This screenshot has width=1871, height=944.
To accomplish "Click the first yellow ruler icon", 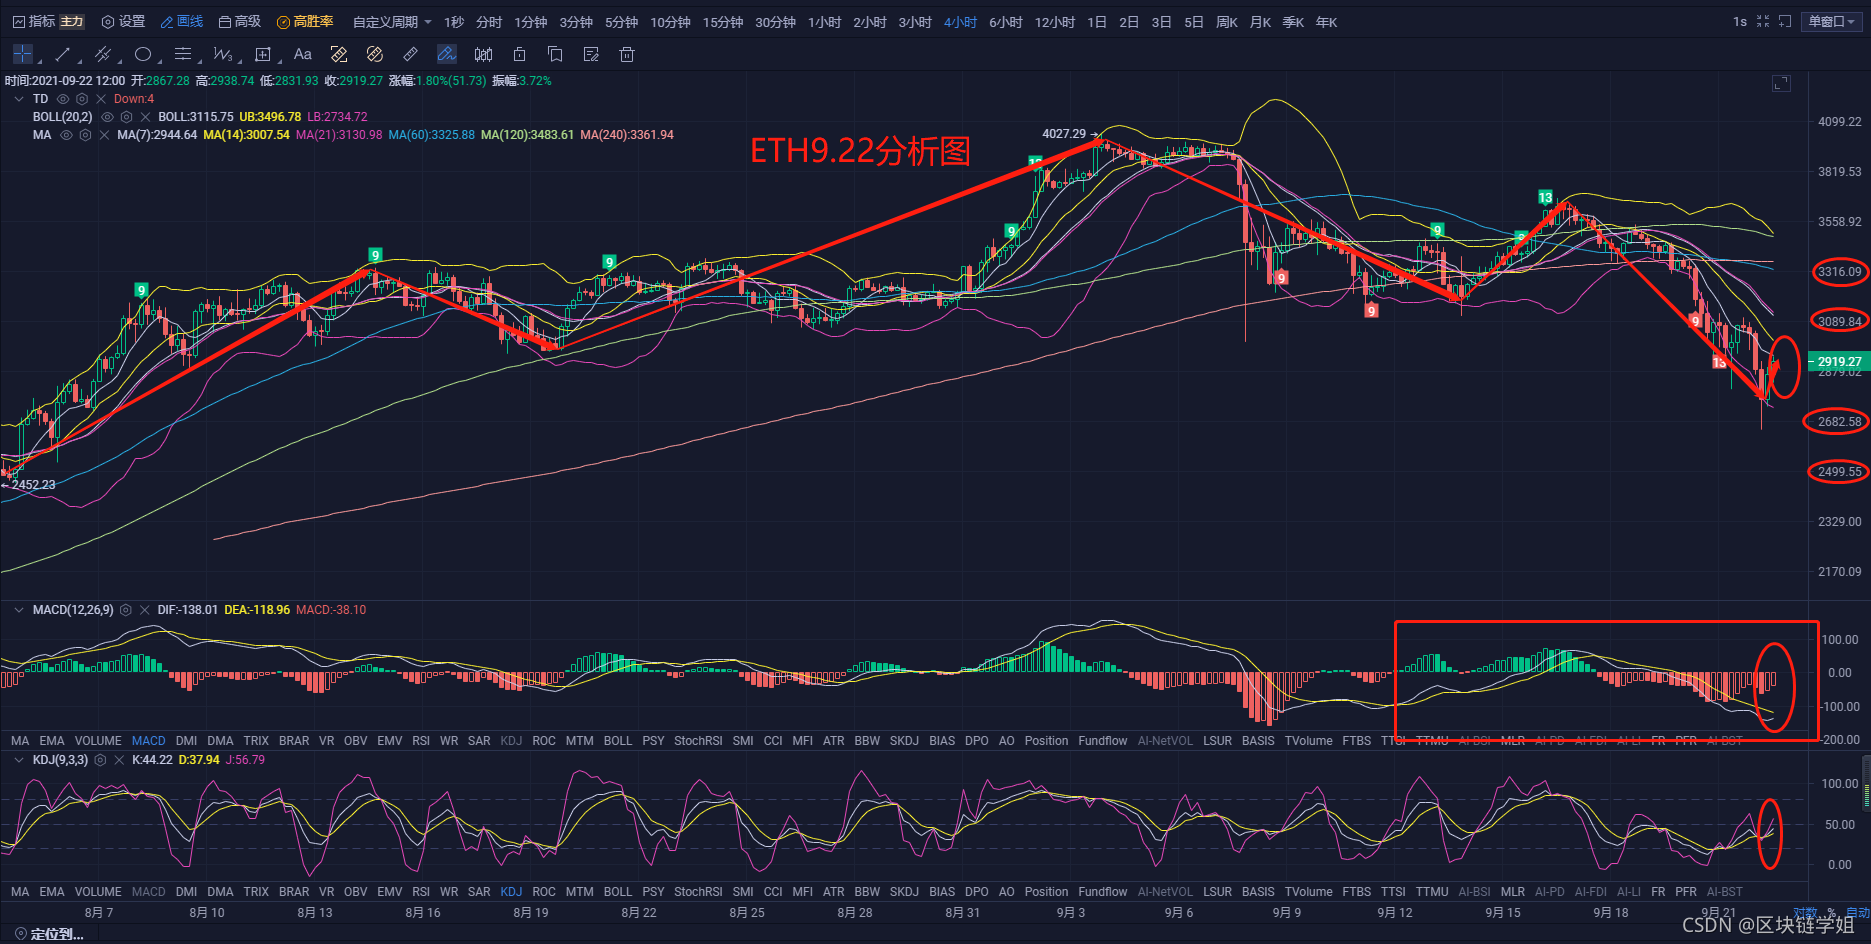I will coord(339,54).
